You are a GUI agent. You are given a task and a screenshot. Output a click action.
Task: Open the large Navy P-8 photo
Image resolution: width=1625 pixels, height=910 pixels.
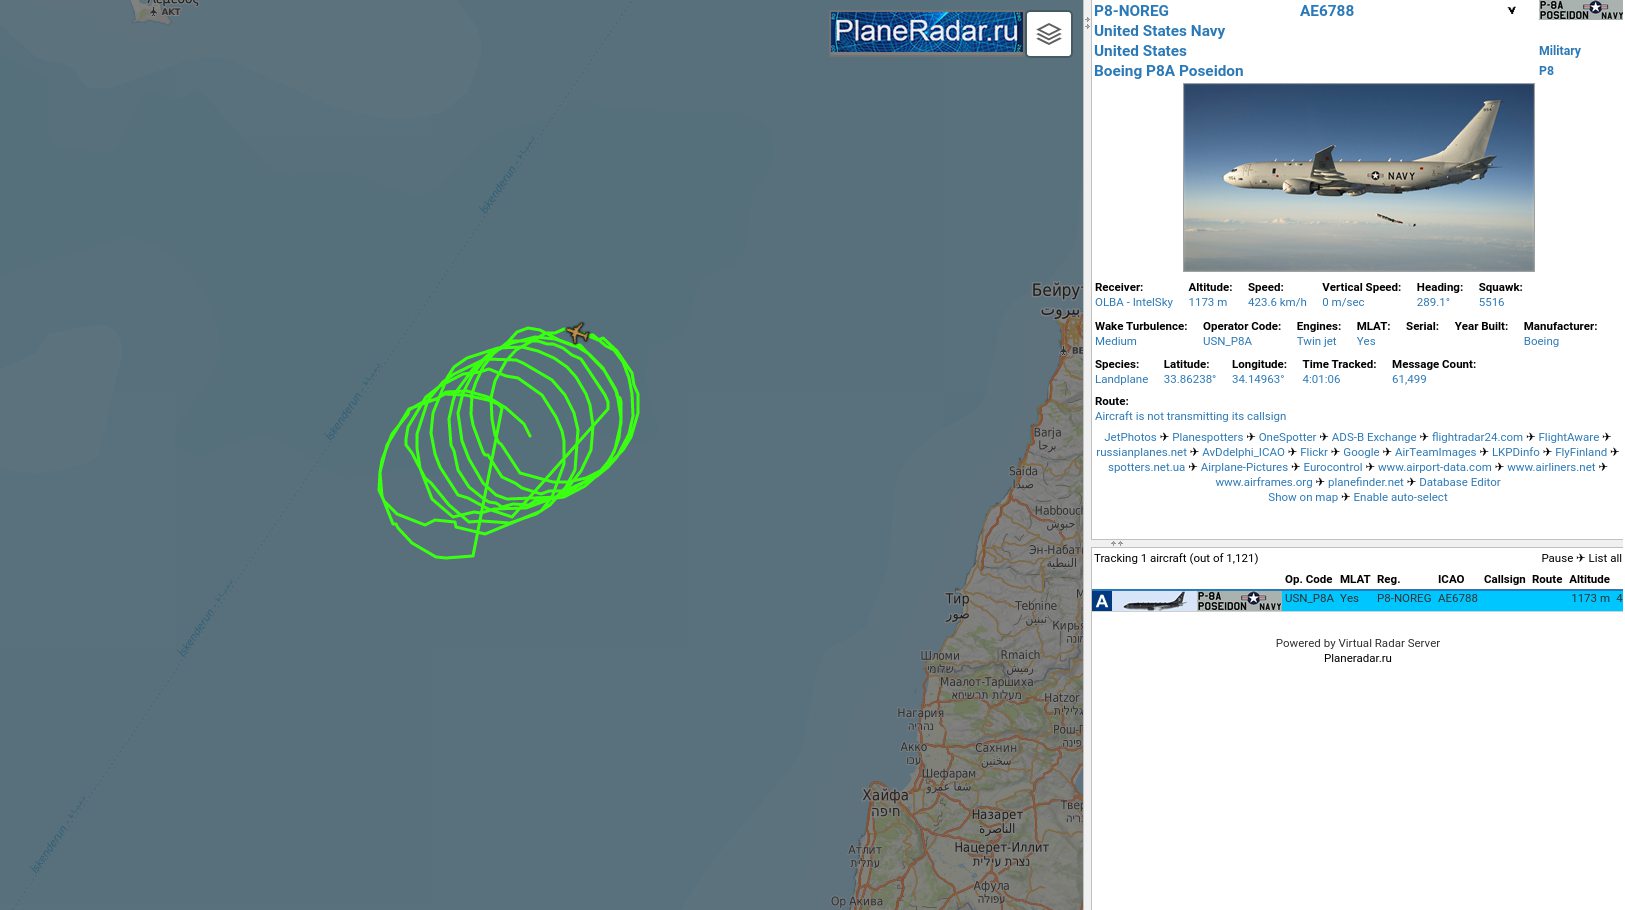click(x=1358, y=177)
